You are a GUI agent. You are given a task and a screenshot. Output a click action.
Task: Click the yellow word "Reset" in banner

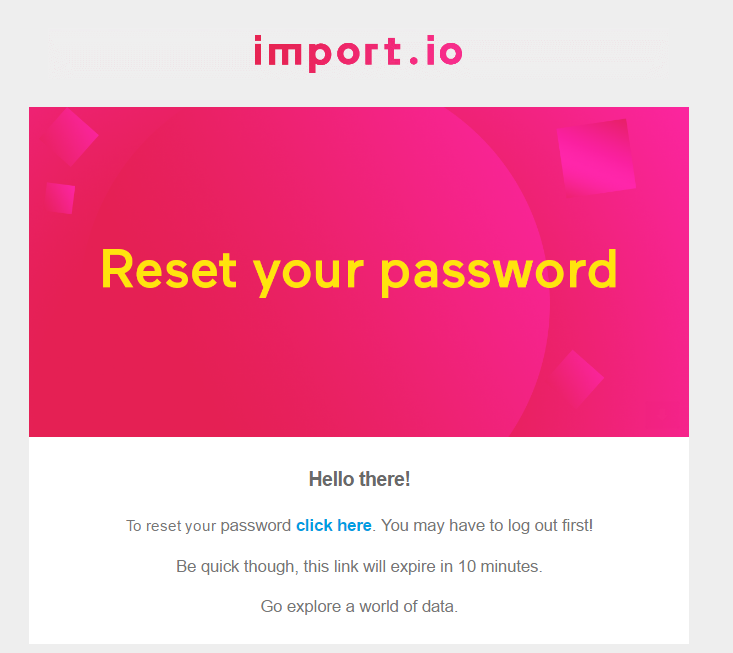point(169,269)
